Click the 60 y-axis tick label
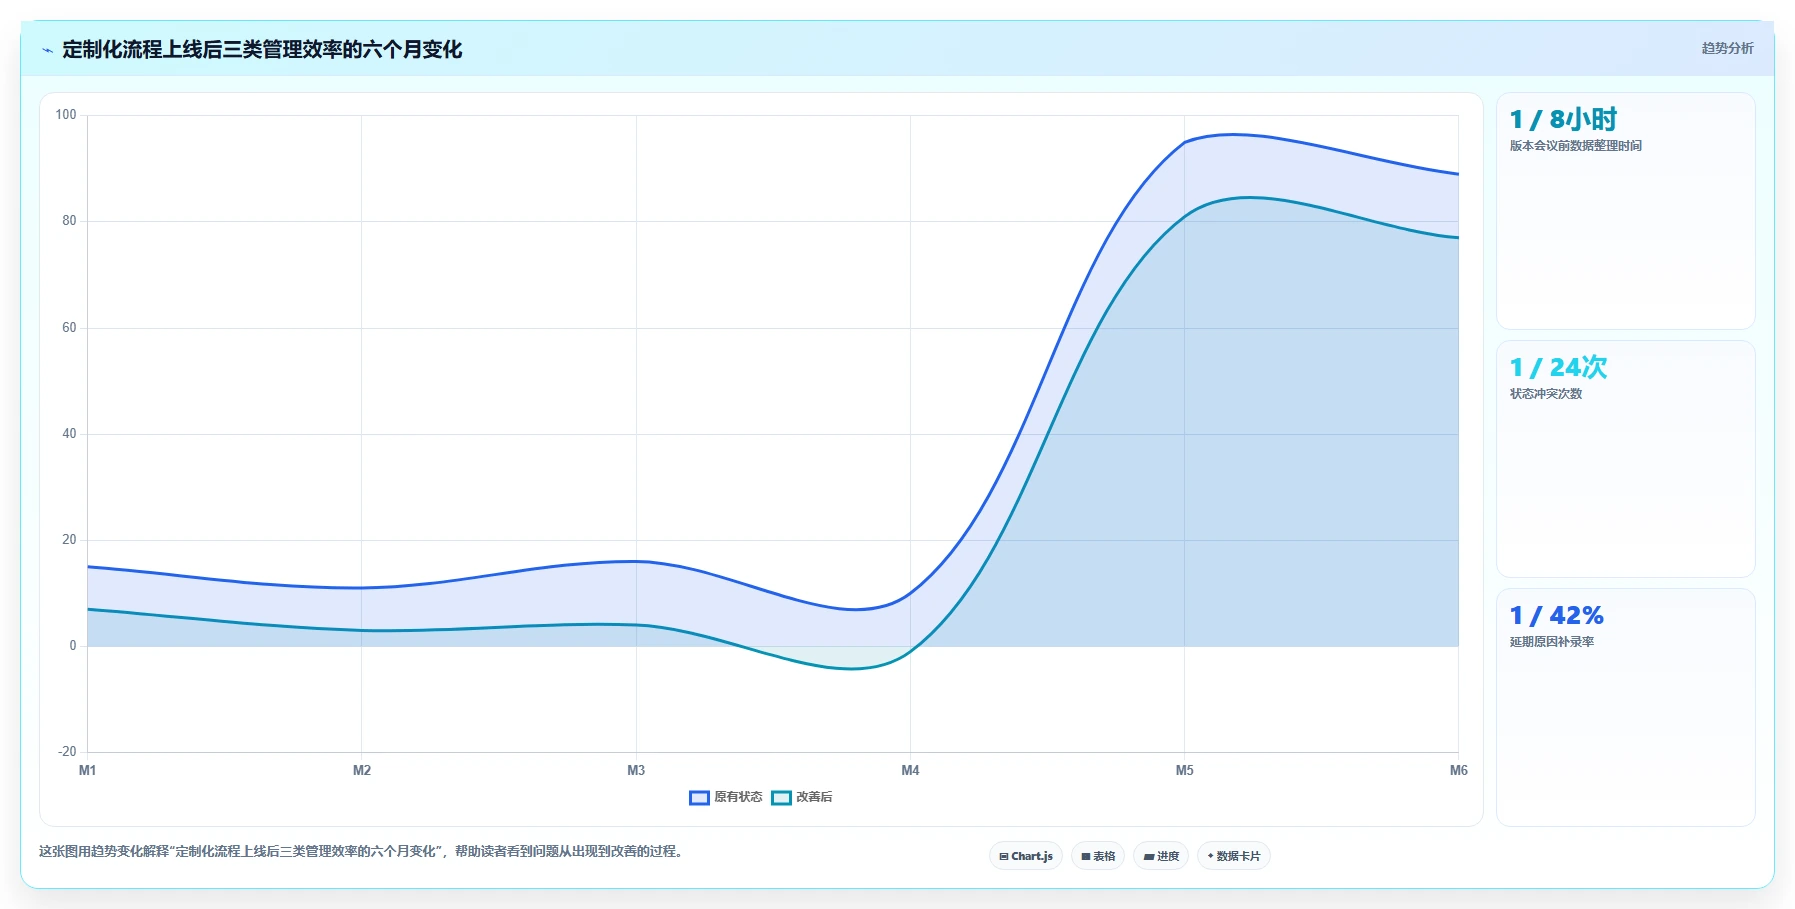Image resolution: width=1795 pixels, height=909 pixels. [69, 328]
